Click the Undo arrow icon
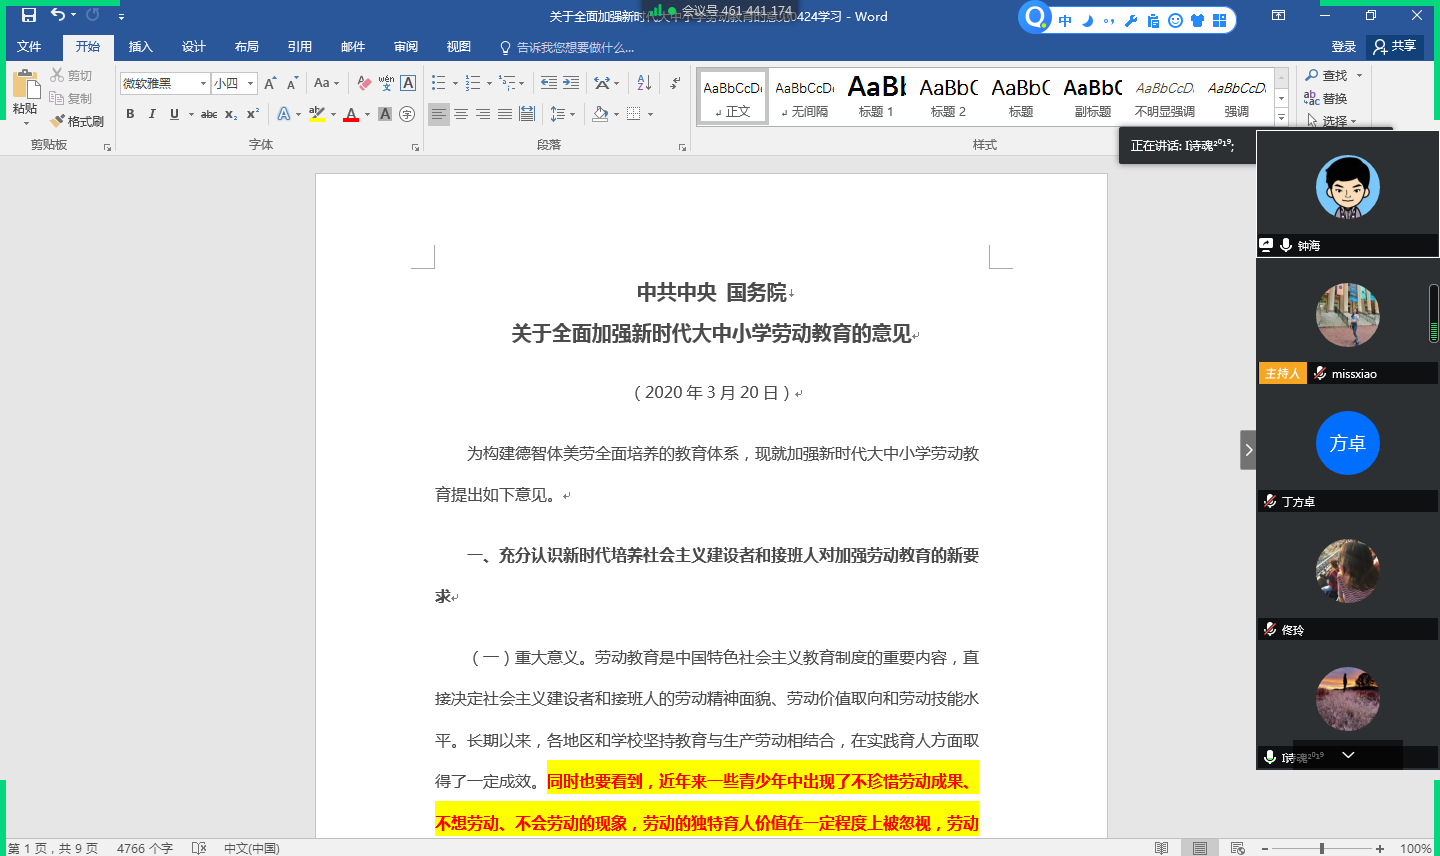The image size is (1440, 856). pos(58,15)
